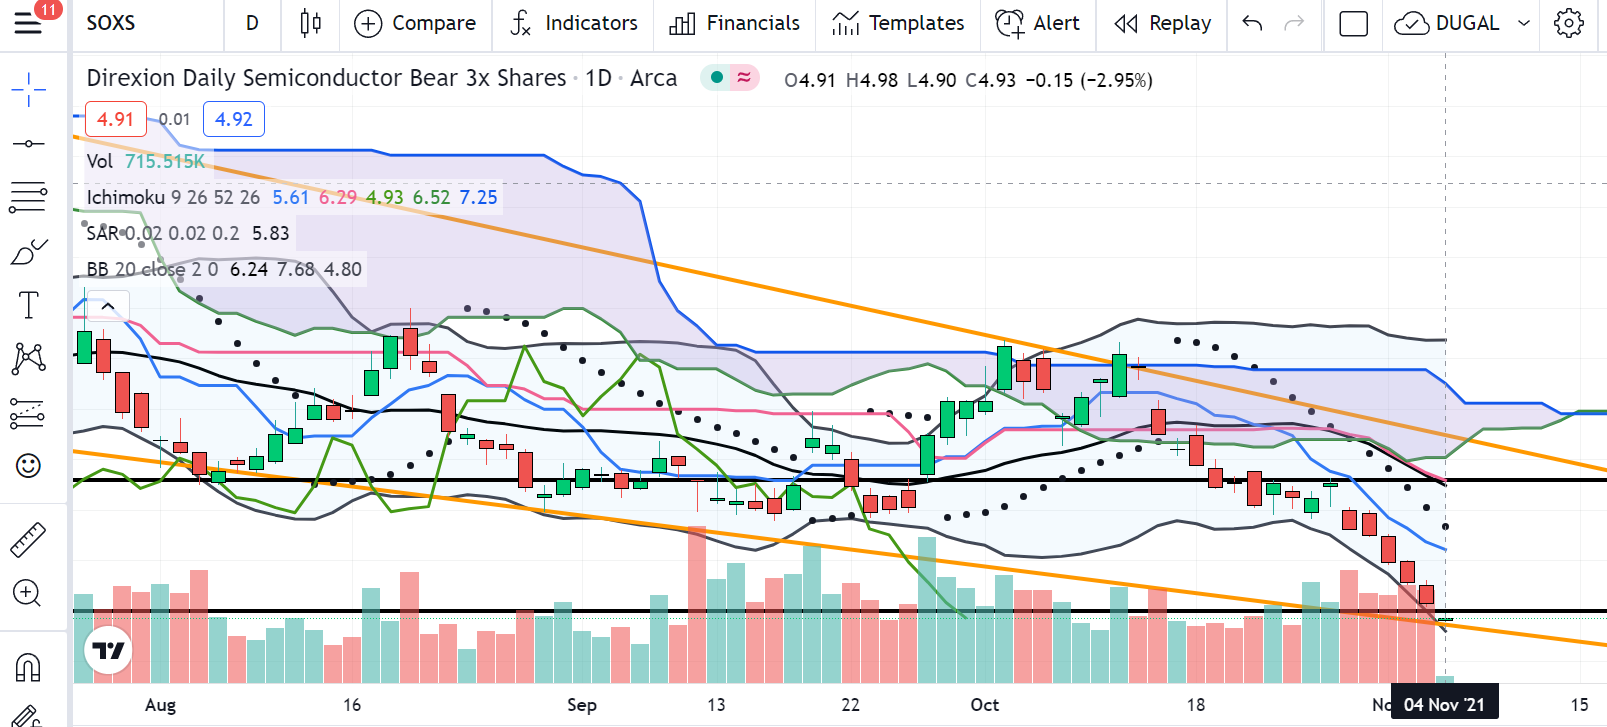The width and height of the screenshot is (1607, 727).
Task: Select the ruler measure tool
Action: click(x=28, y=539)
